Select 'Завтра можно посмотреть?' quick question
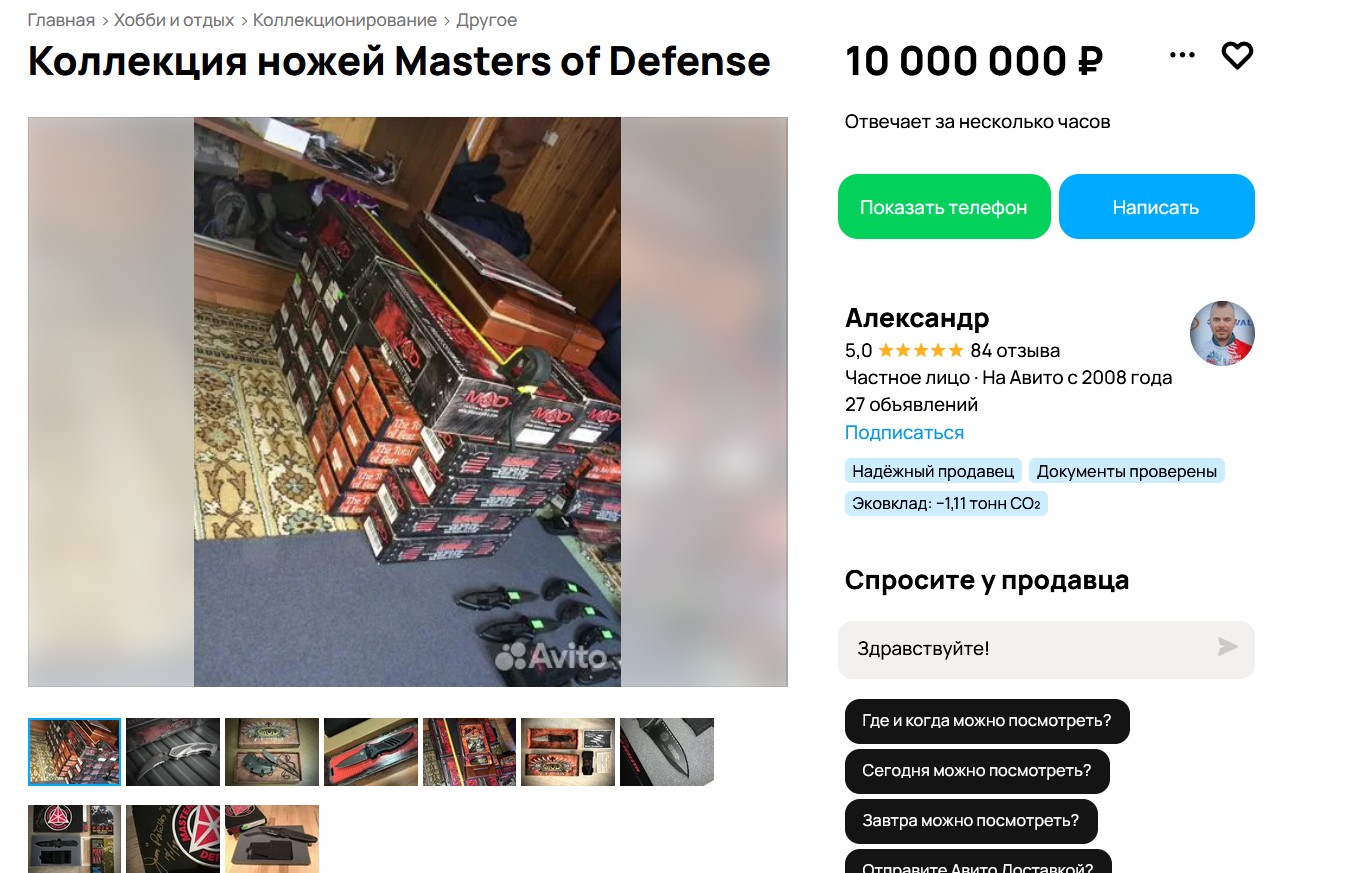Image resolution: width=1351 pixels, height=873 pixels. point(971,821)
